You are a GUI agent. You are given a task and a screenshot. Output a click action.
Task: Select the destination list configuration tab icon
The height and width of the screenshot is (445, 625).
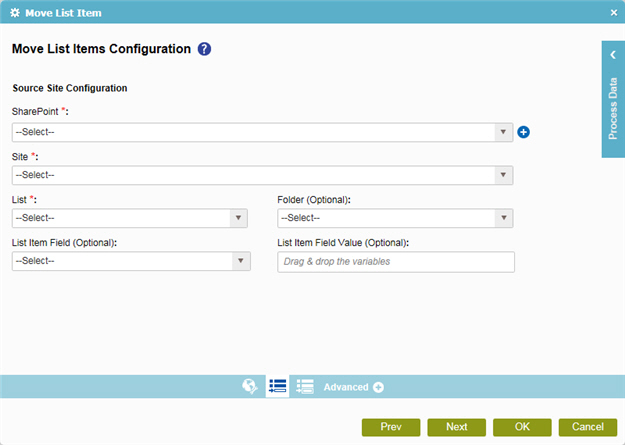point(305,386)
